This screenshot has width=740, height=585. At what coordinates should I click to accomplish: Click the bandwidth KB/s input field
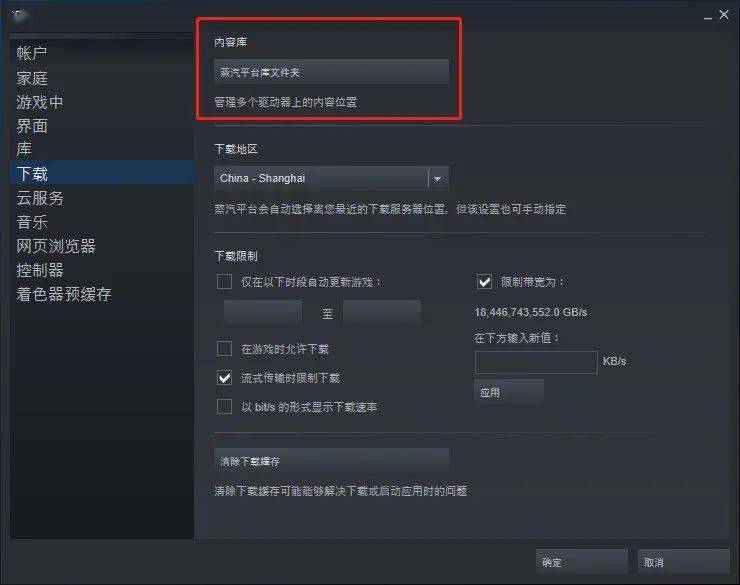(x=536, y=362)
